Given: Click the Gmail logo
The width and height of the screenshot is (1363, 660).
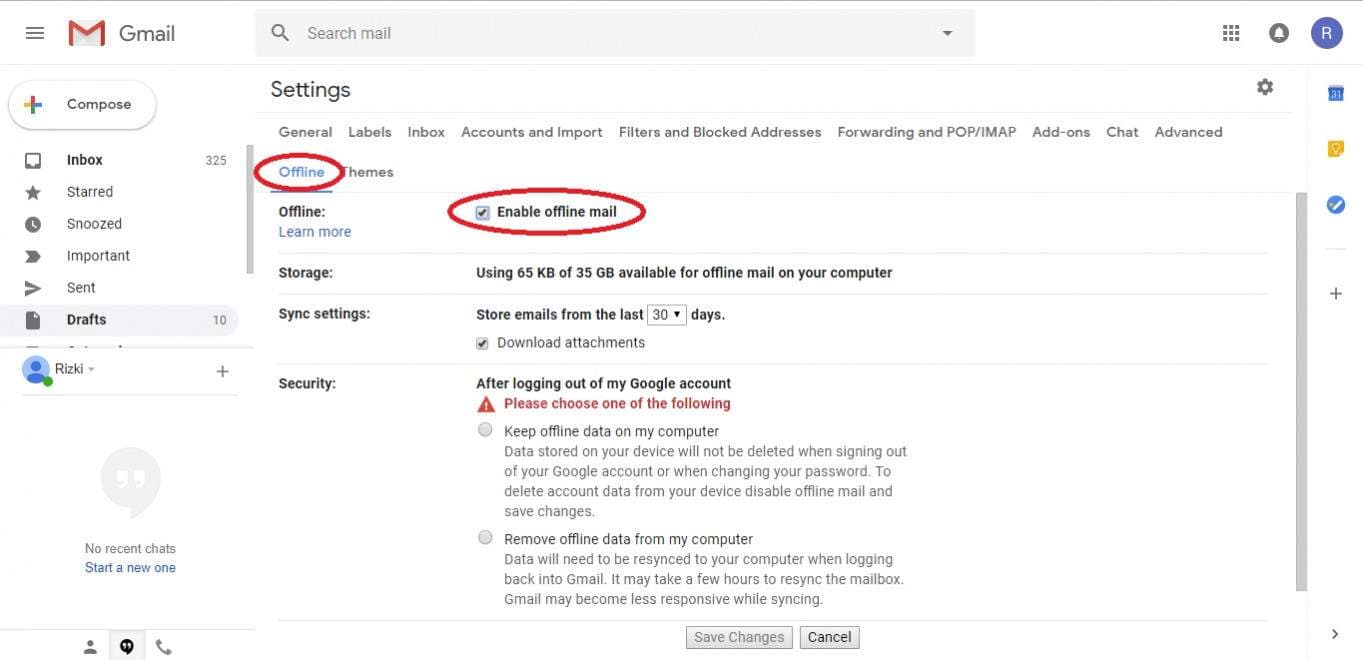Looking at the screenshot, I should 122,33.
